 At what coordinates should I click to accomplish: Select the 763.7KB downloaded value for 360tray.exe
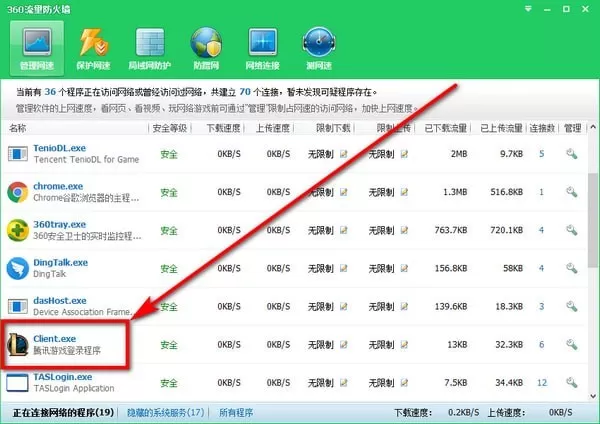tap(451, 230)
